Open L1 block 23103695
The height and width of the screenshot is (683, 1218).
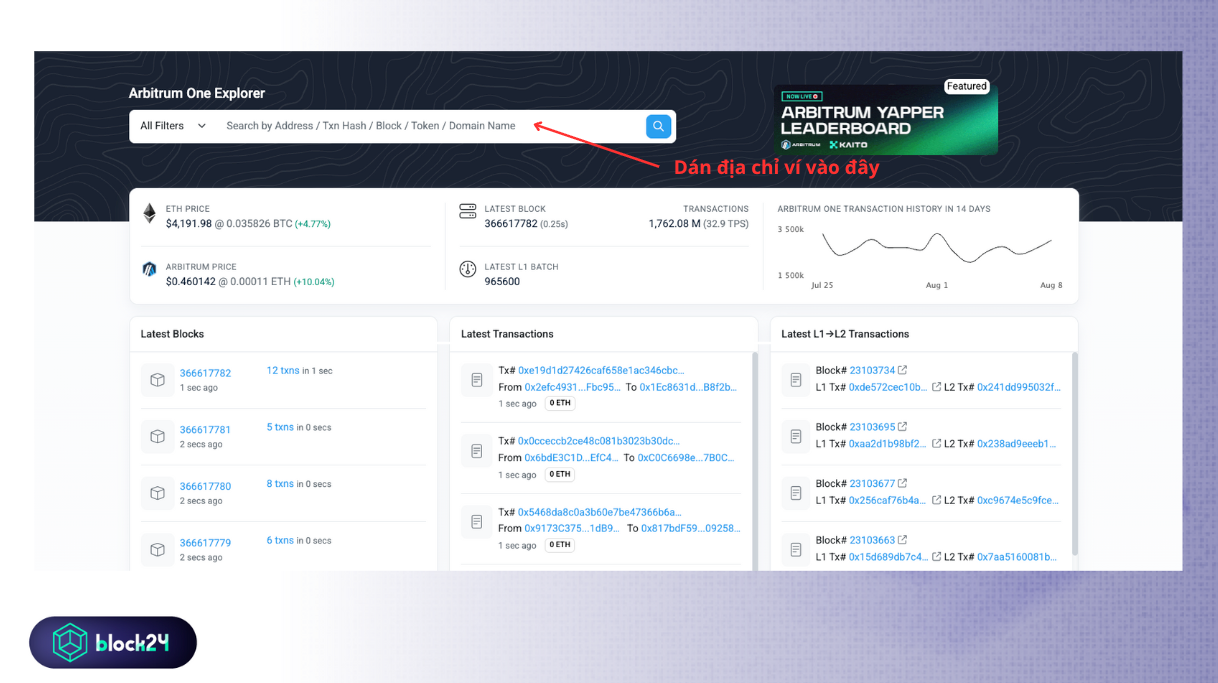(x=872, y=427)
